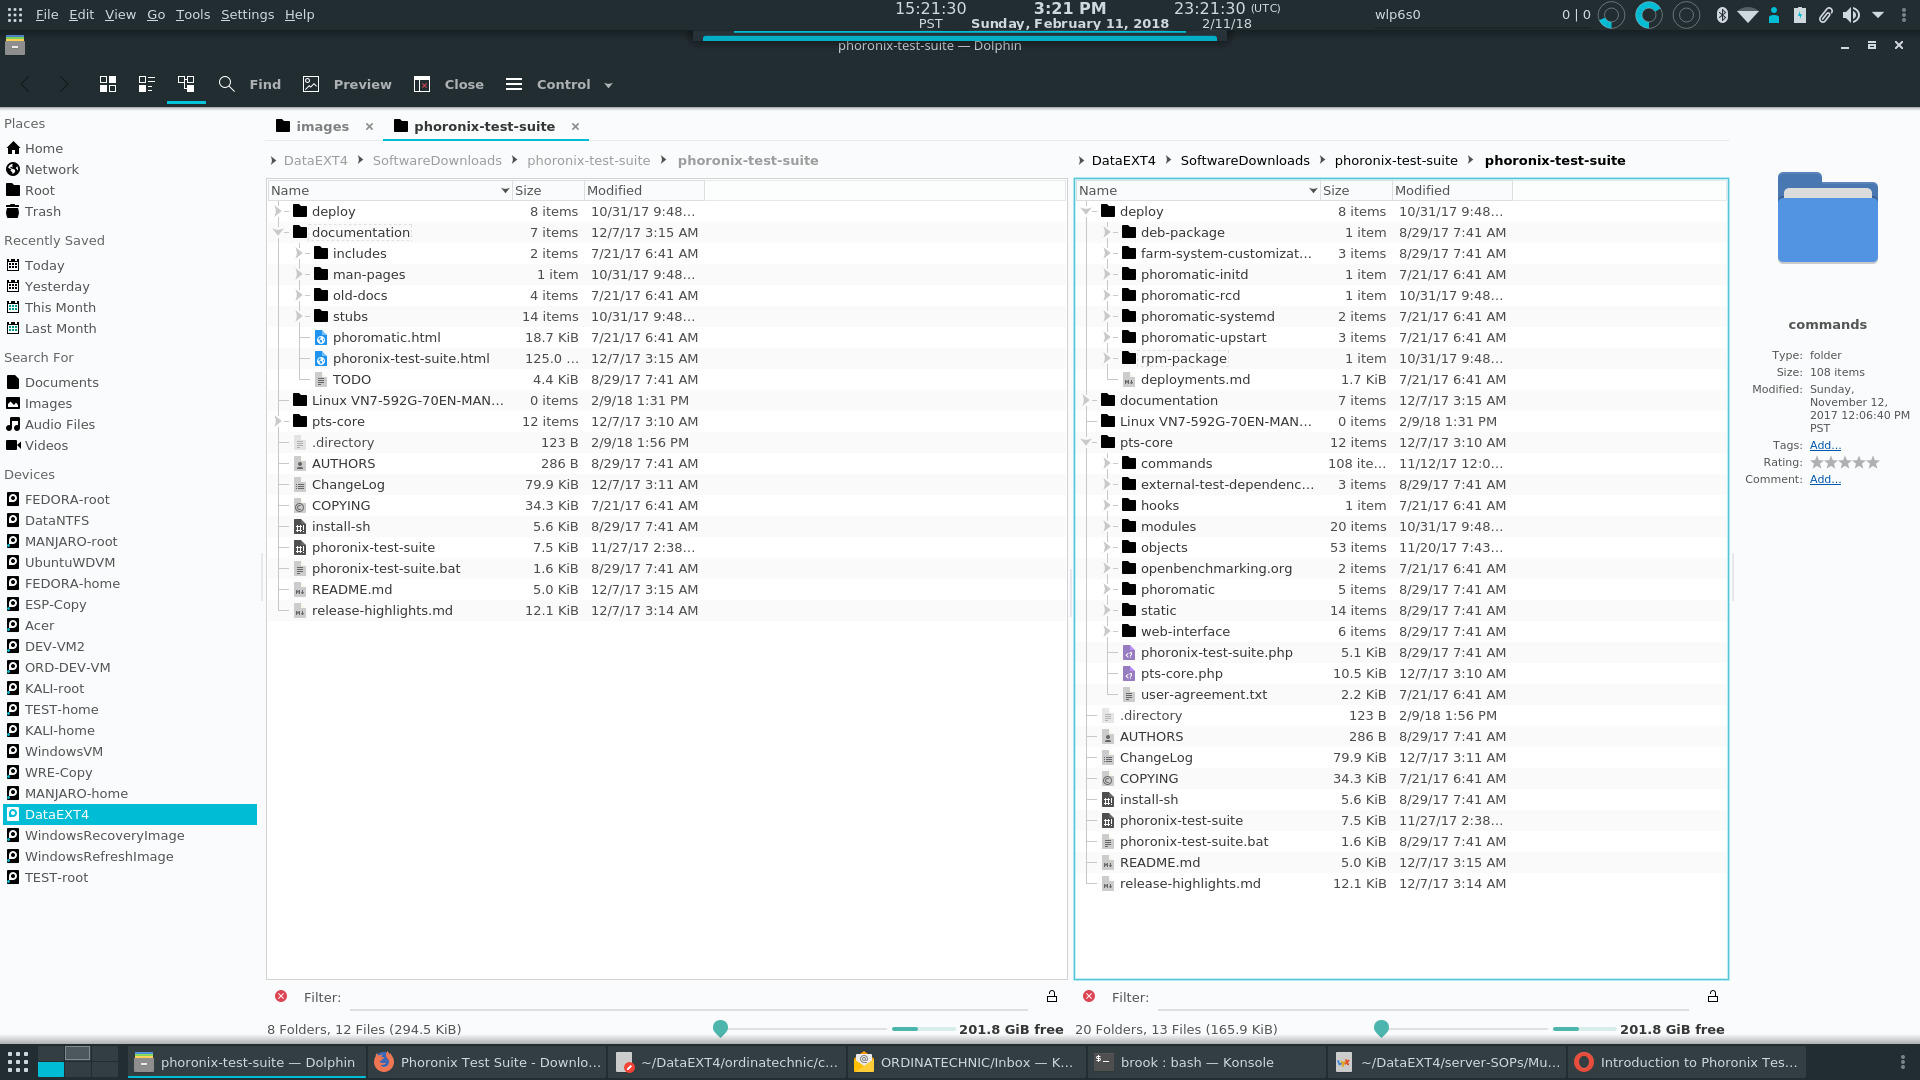Open Home in Places panel
Image resolution: width=1920 pixels, height=1080 pixels.
pos(43,148)
